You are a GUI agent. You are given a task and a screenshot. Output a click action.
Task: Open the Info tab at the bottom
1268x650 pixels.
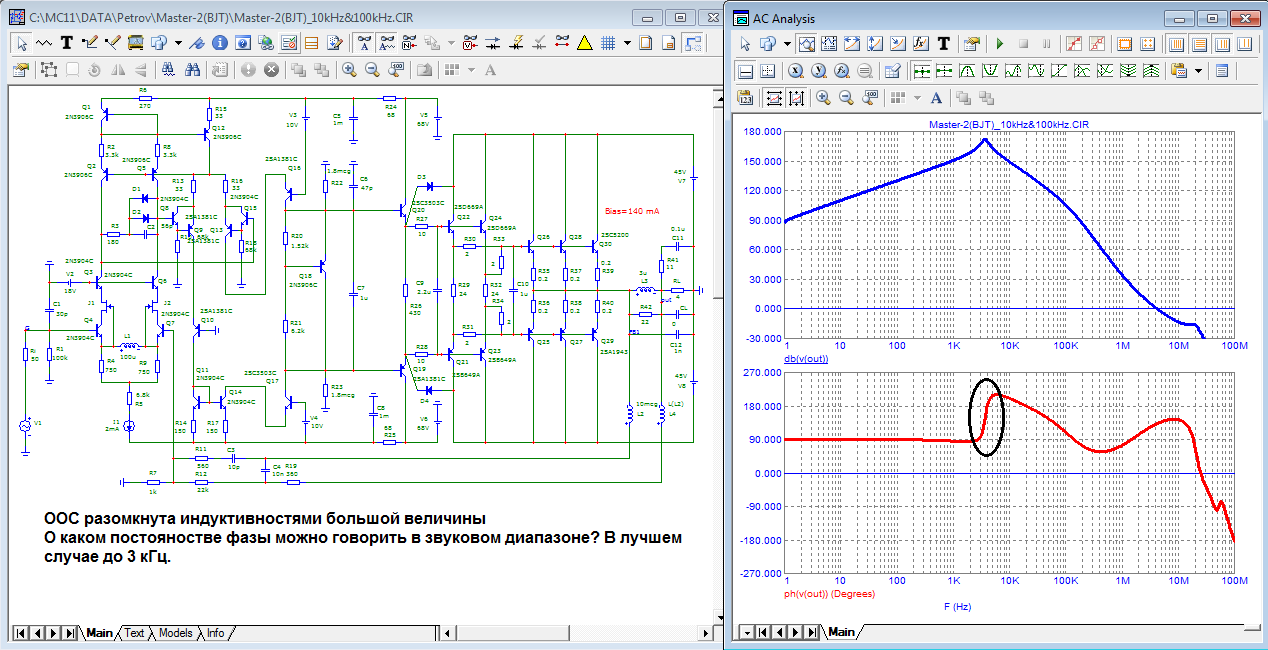[216, 633]
